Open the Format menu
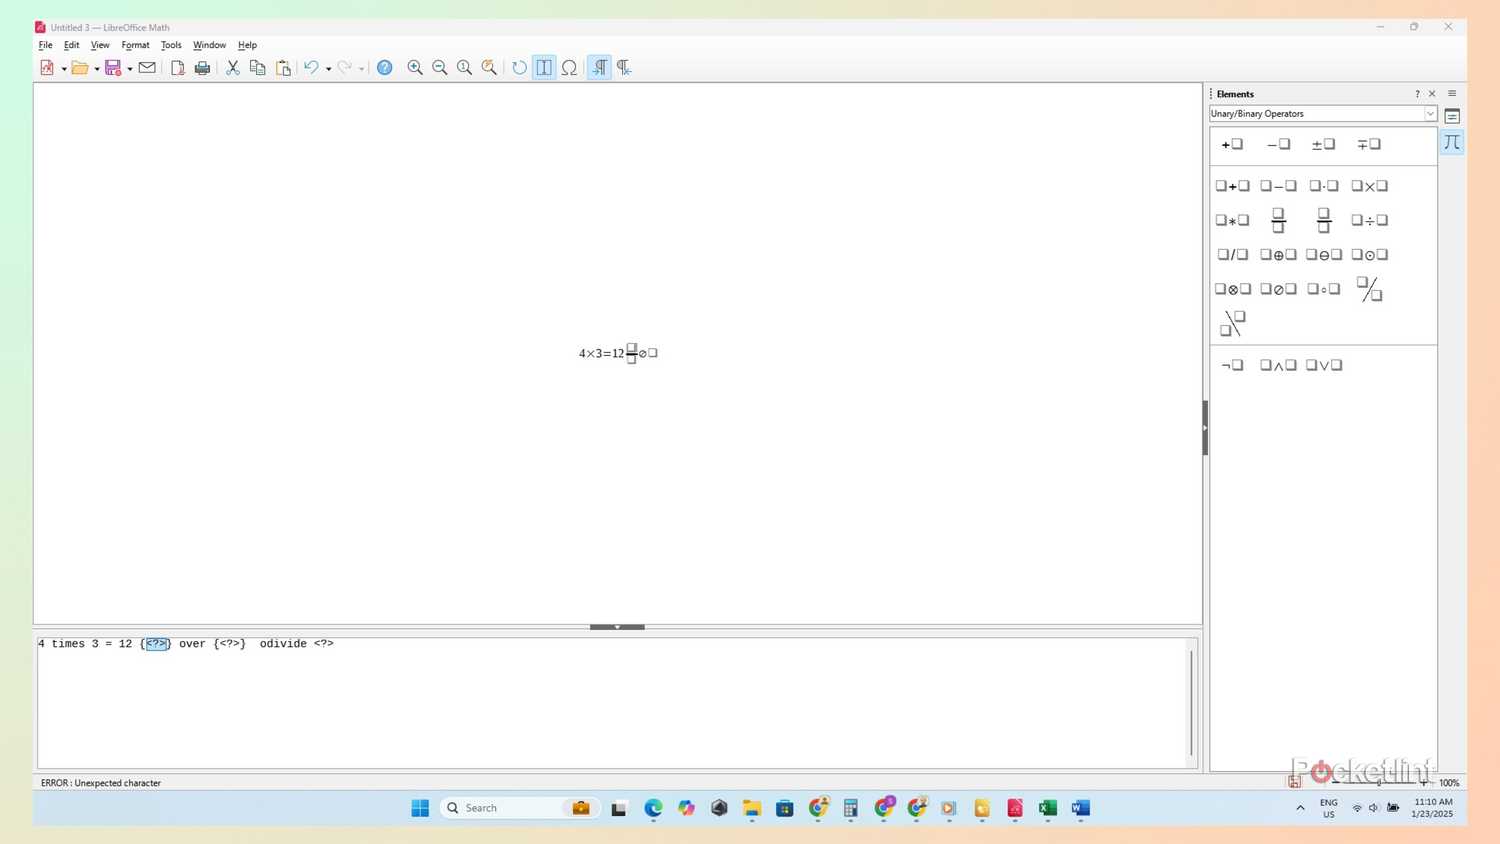 coord(135,45)
